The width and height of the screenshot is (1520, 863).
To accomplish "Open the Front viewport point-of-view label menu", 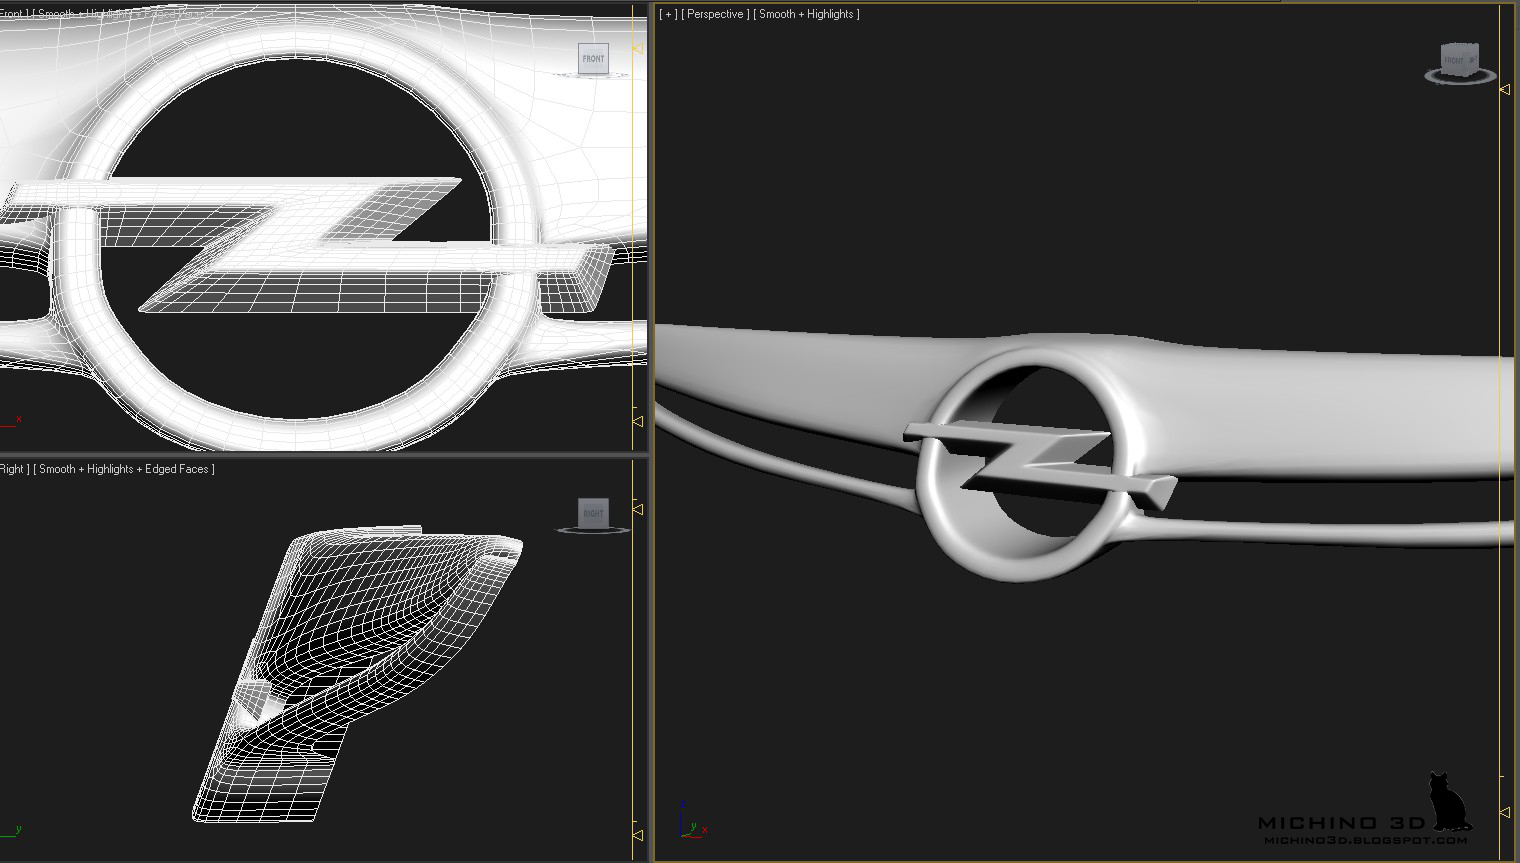I will (x=13, y=14).
